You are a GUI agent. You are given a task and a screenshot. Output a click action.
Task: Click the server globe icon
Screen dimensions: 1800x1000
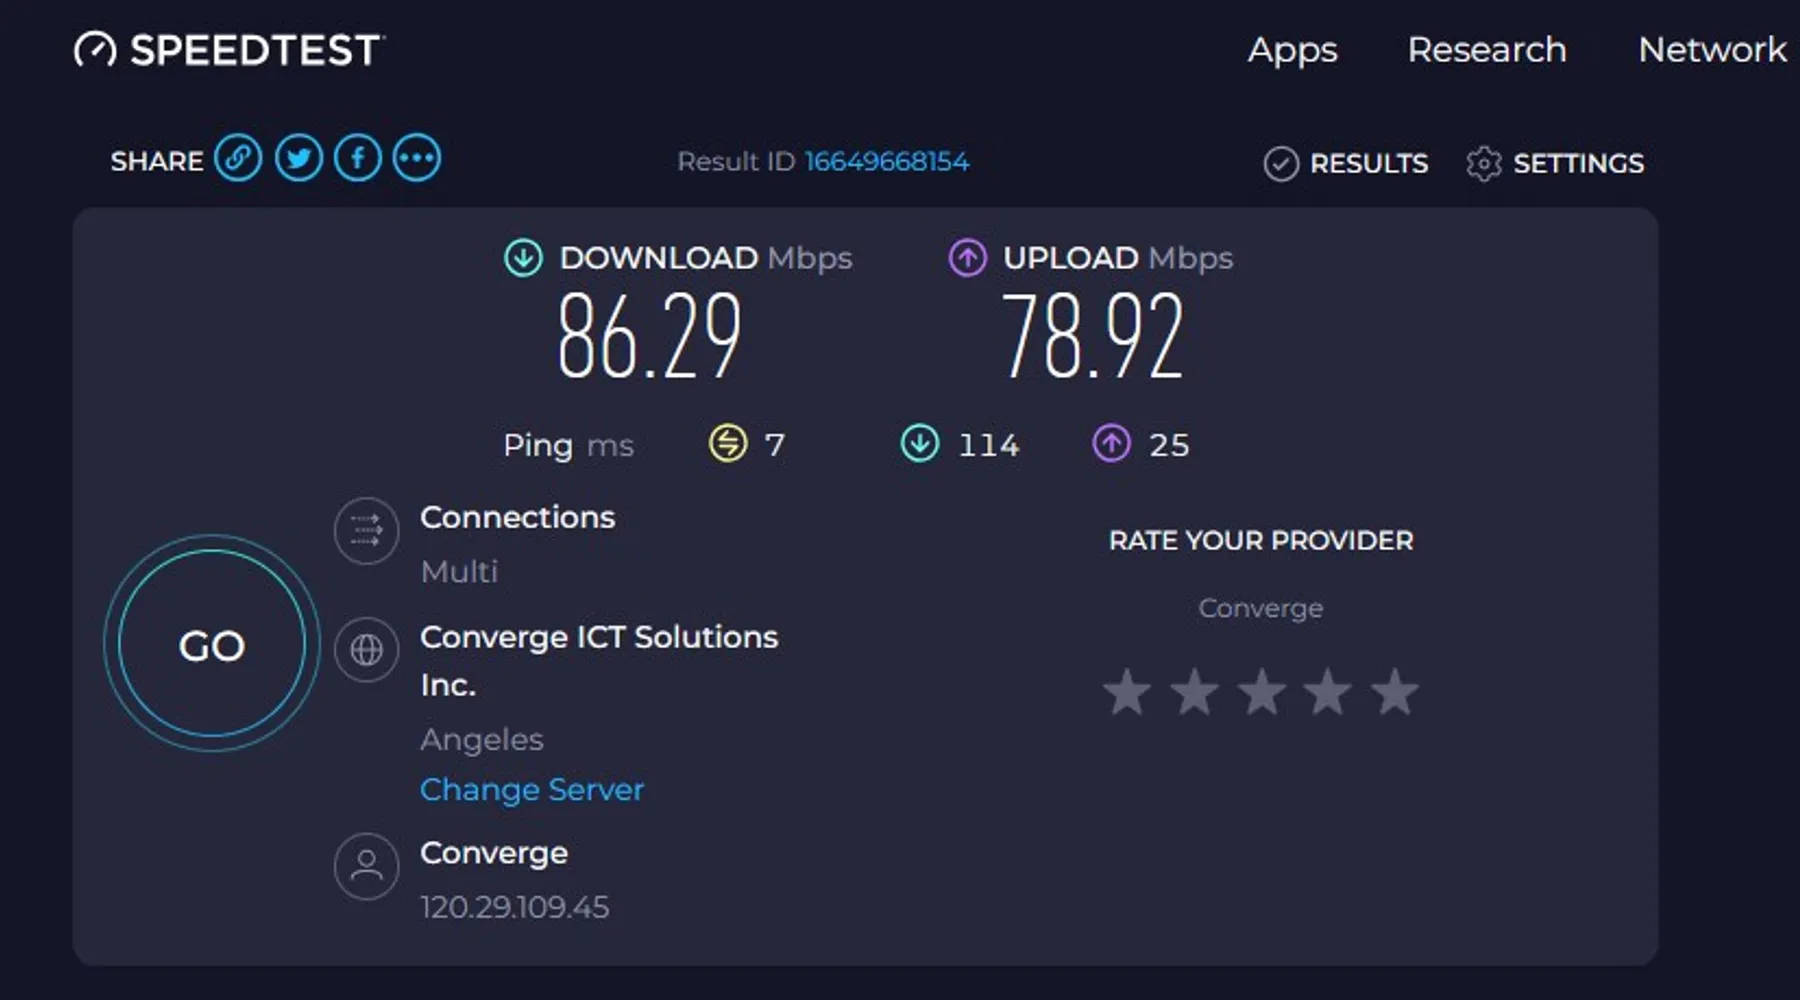366,650
